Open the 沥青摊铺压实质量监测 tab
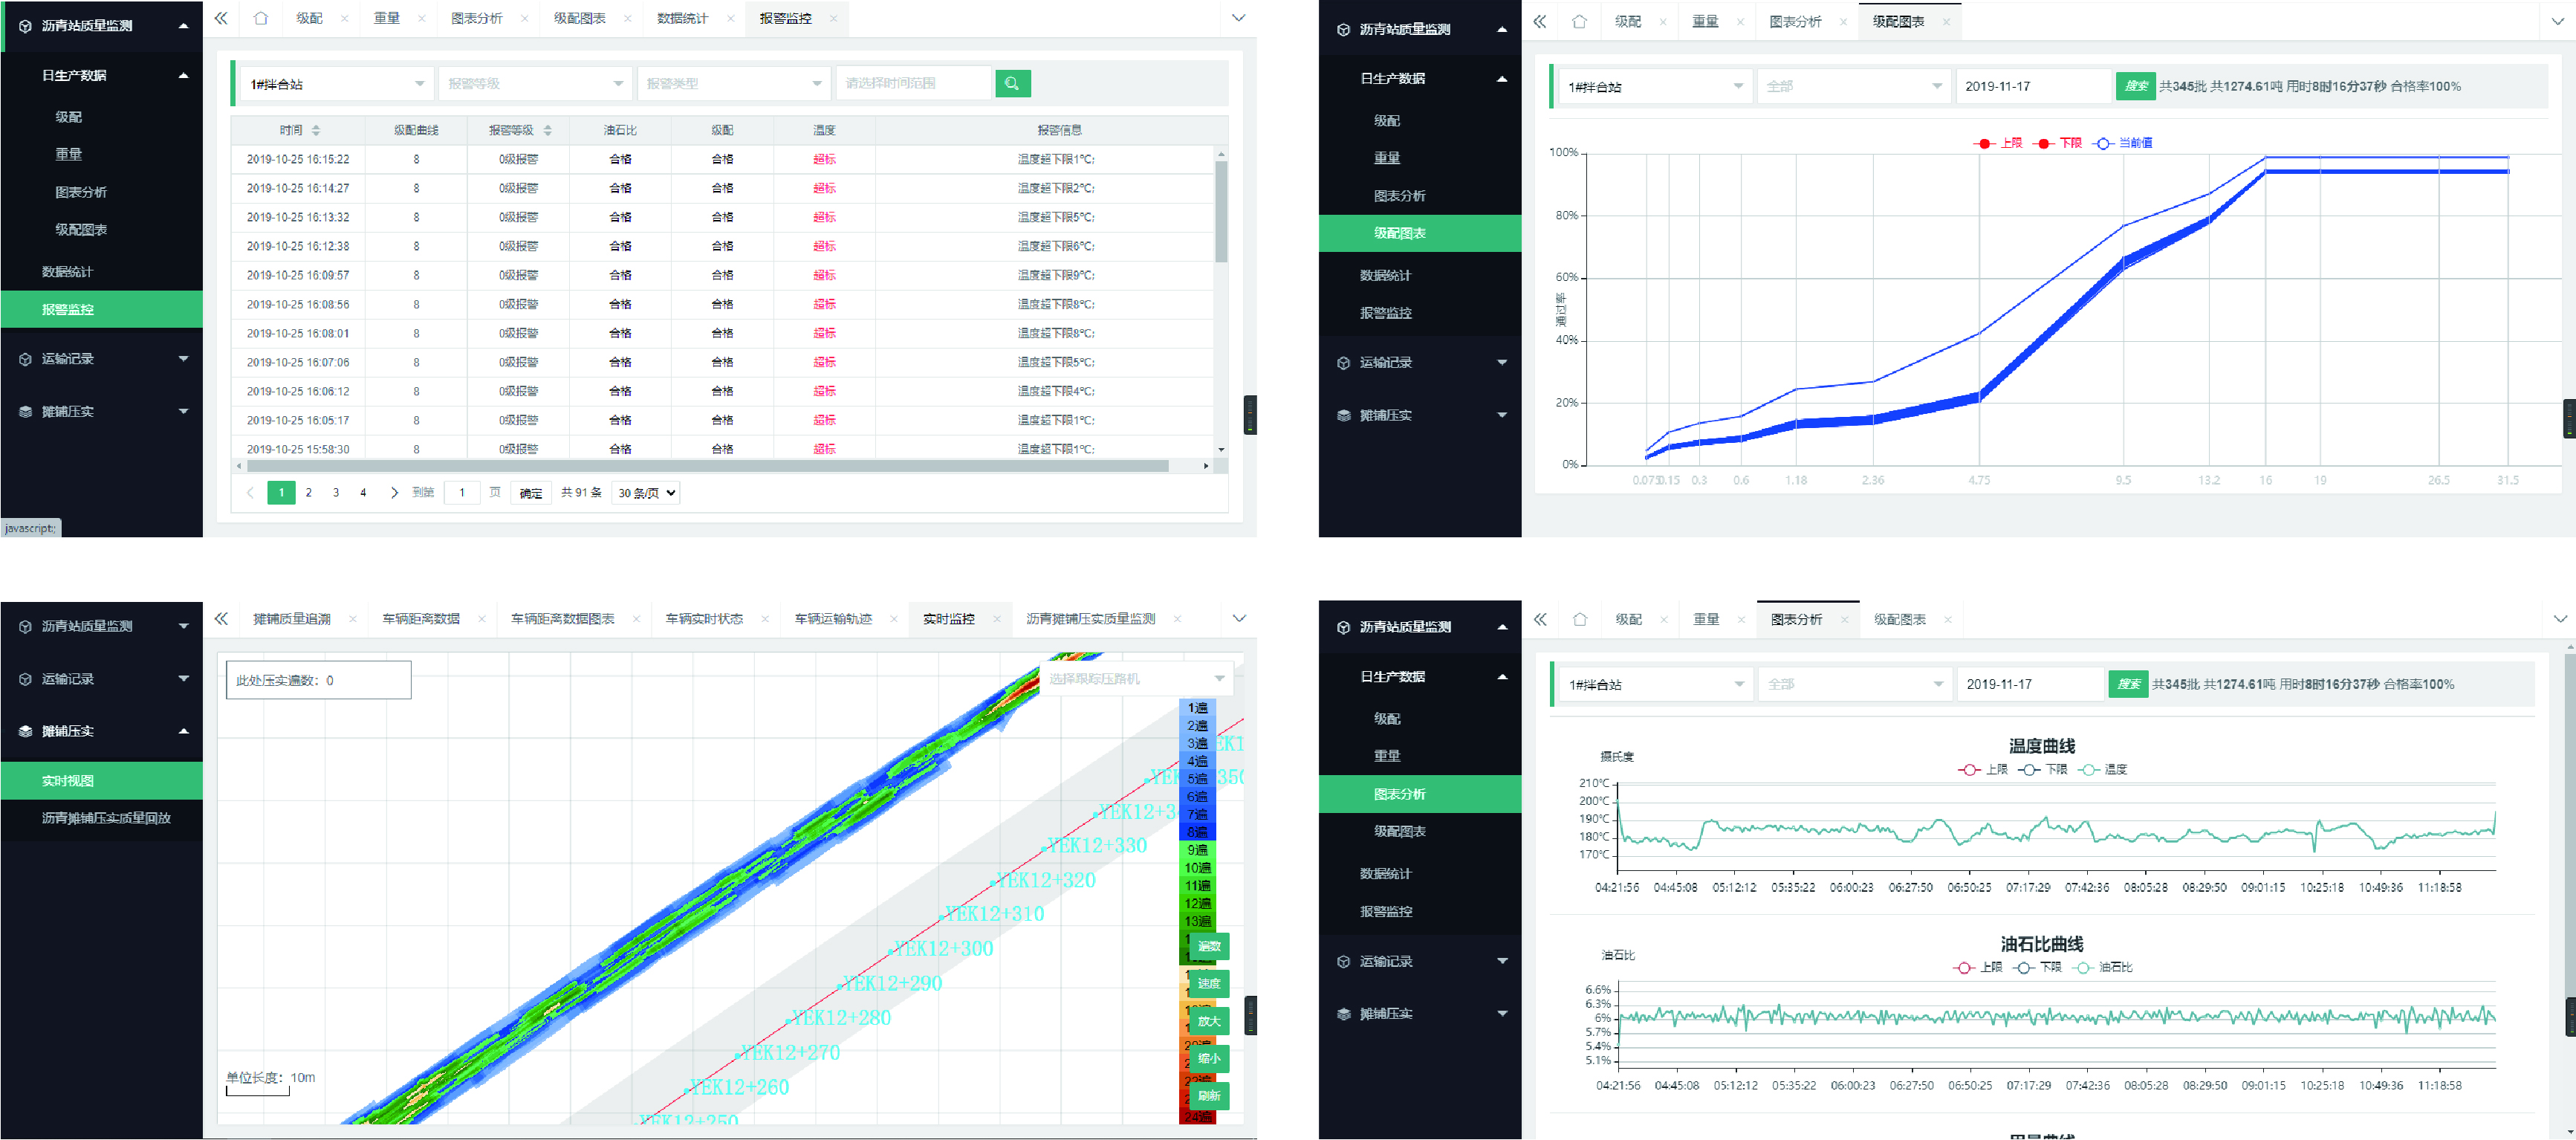 pyautogui.click(x=1090, y=620)
